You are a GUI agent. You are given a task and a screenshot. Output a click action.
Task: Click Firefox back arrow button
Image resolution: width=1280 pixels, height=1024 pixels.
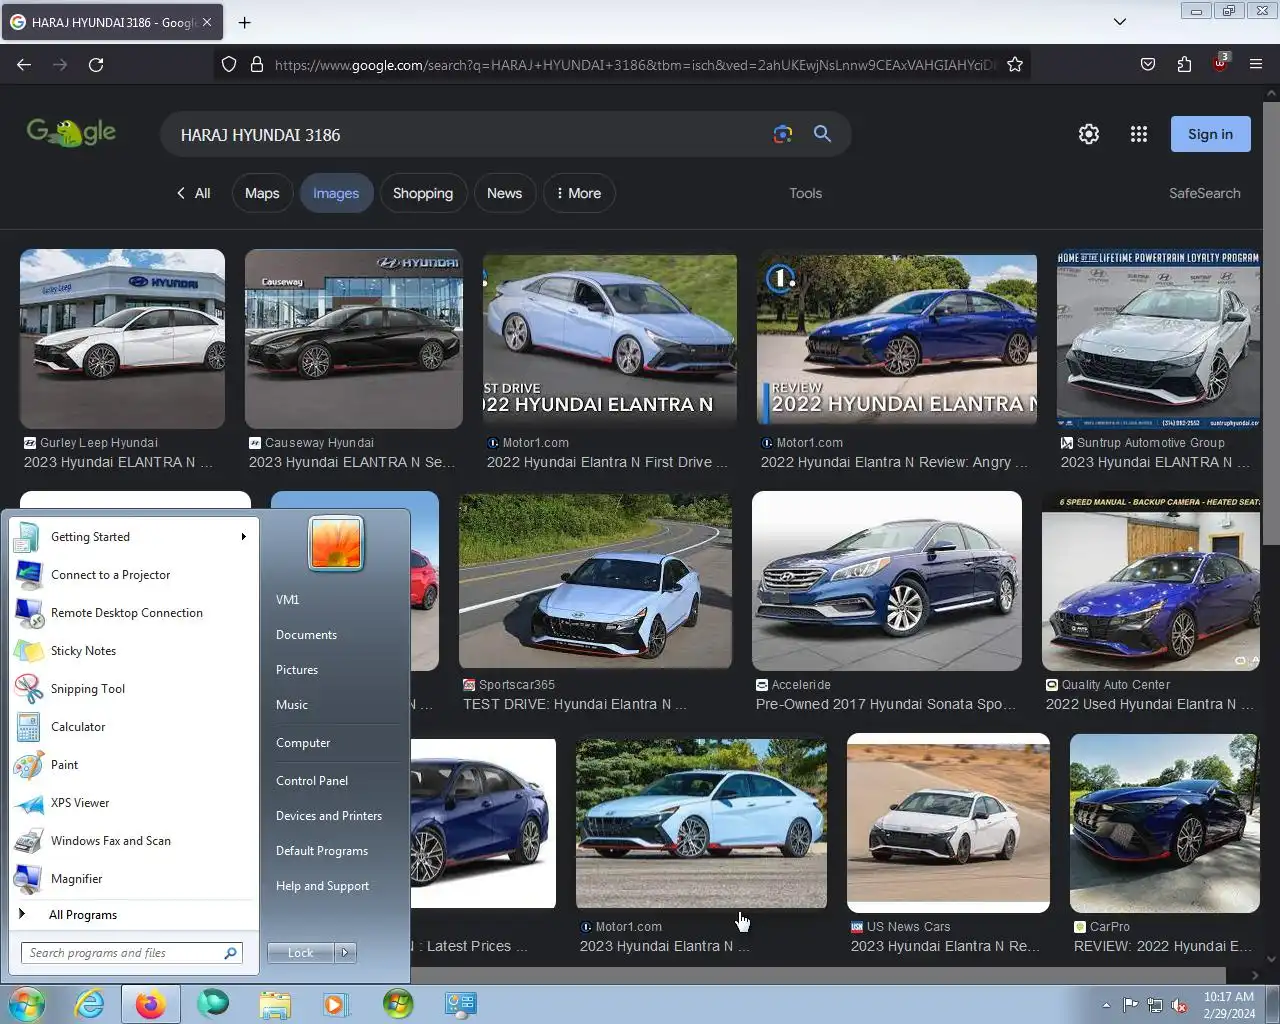24,64
